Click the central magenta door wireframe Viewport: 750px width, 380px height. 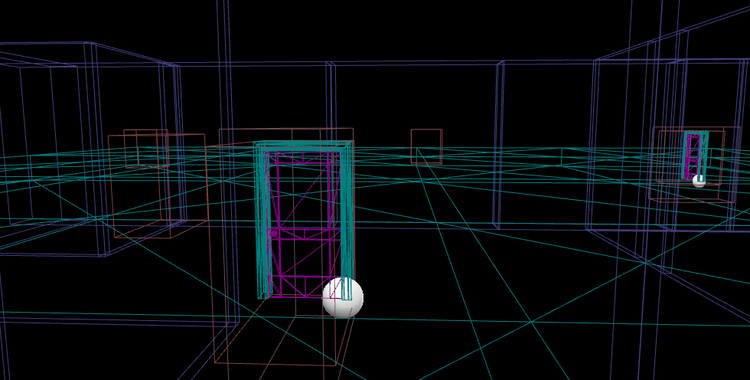coord(304,223)
